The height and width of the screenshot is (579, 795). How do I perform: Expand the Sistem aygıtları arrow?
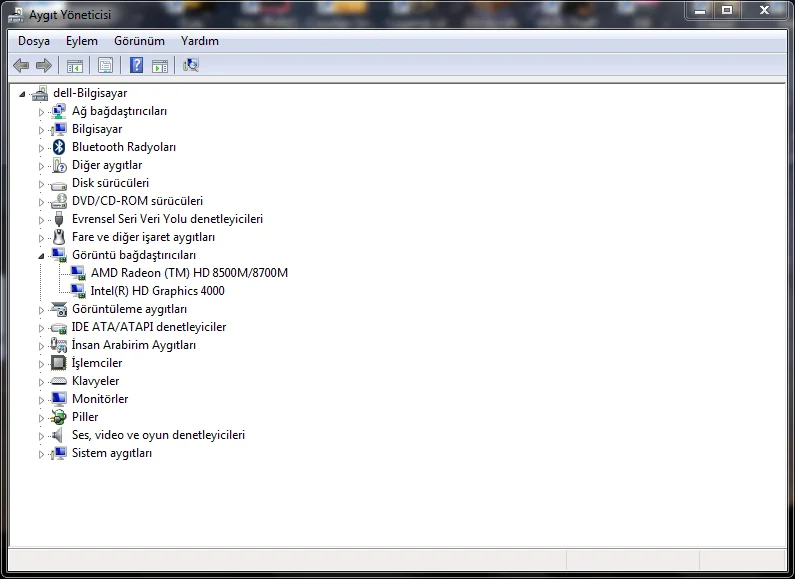pyautogui.click(x=41, y=454)
